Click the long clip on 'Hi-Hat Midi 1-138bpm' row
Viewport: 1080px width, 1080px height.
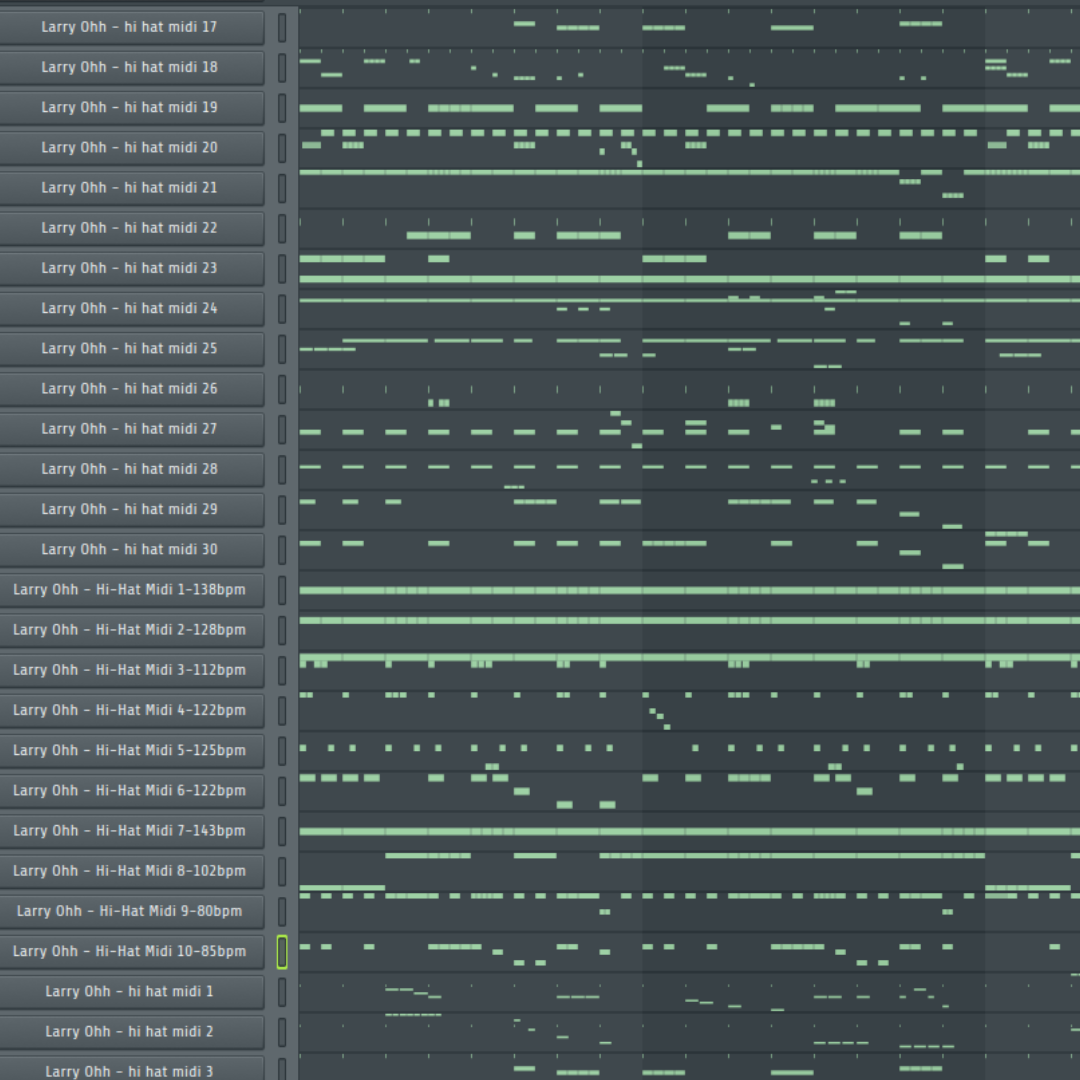pyautogui.click(x=600, y=589)
